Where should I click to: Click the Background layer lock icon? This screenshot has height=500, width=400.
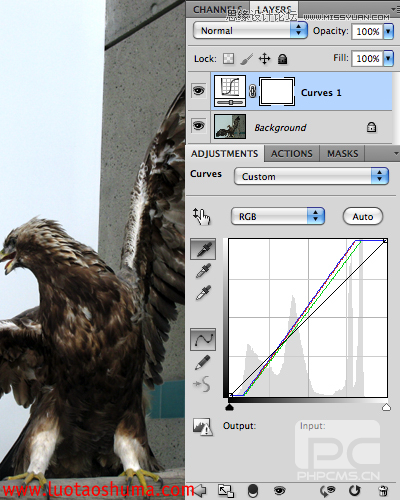(371, 127)
